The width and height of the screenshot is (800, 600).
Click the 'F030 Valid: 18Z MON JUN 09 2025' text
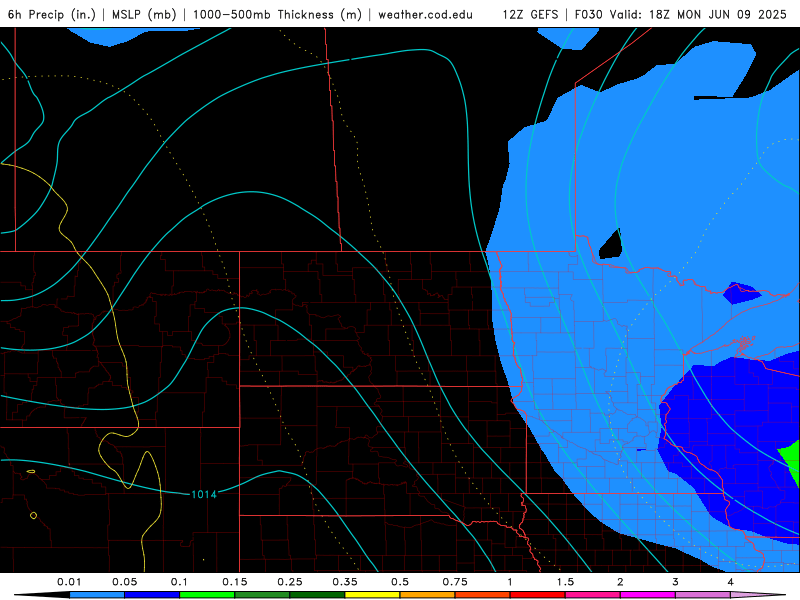(681, 15)
